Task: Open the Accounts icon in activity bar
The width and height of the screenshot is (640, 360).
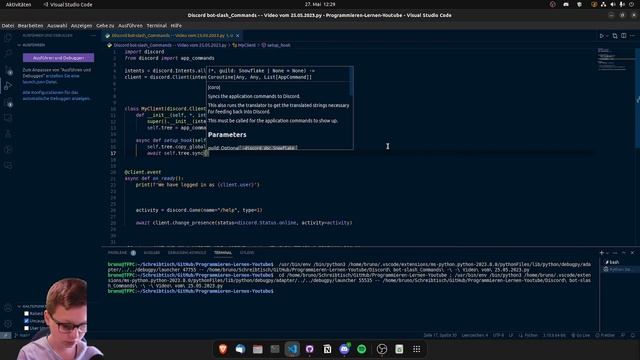Action: coord(8,308)
